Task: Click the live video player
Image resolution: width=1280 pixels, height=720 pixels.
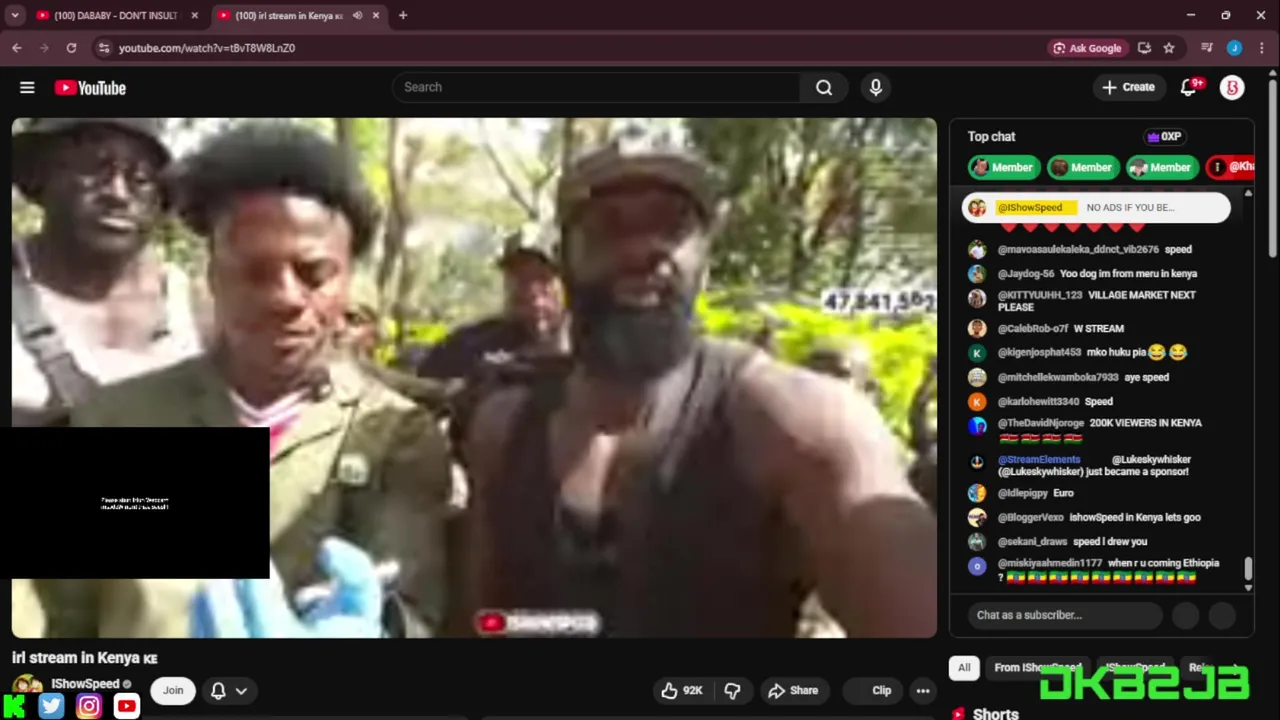Action: click(x=474, y=378)
